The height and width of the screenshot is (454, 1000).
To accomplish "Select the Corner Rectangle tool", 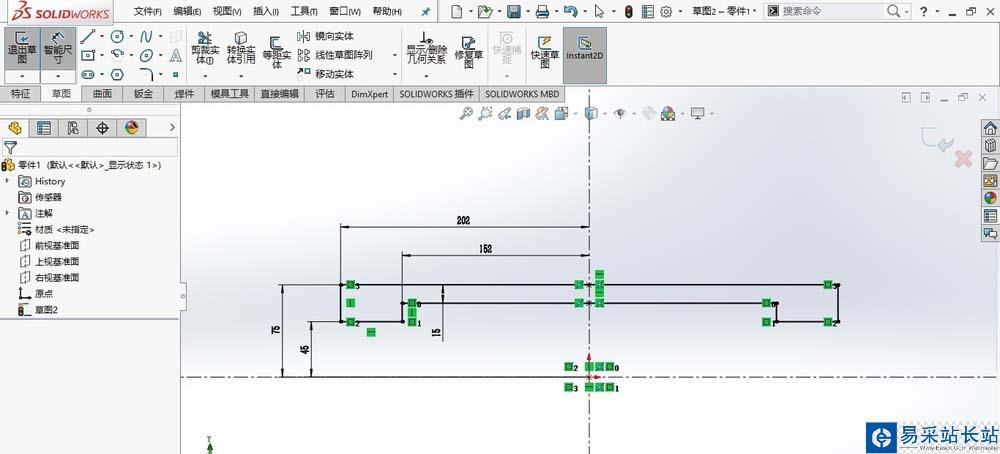I will point(88,55).
